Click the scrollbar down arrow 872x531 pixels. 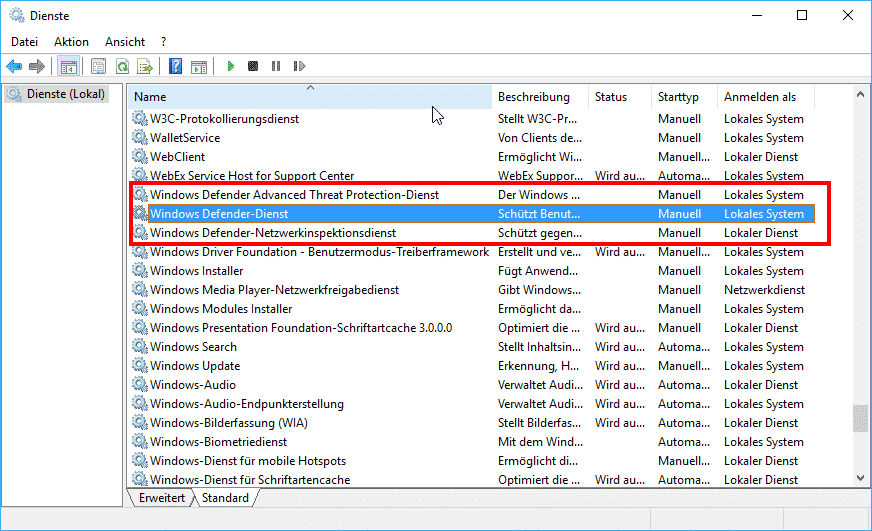860,478
